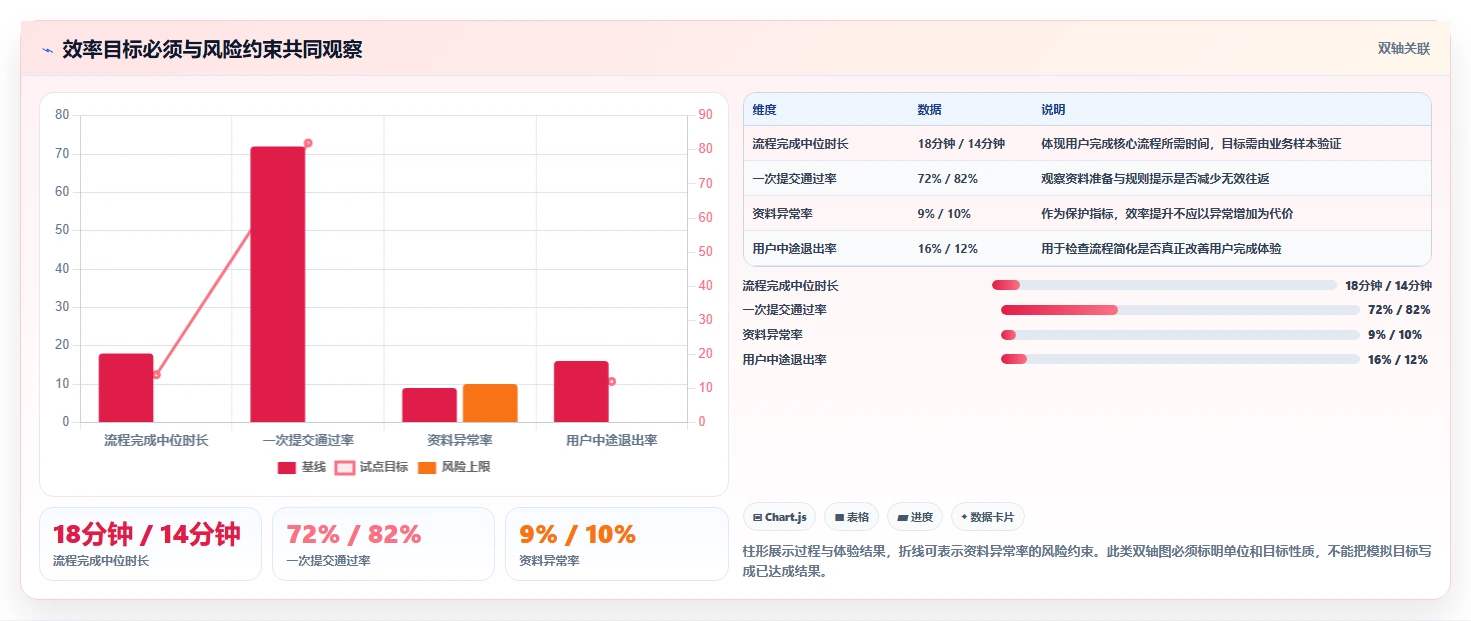
Task: Toggle the 基线 legend item
Action: (x=302, y=467)
